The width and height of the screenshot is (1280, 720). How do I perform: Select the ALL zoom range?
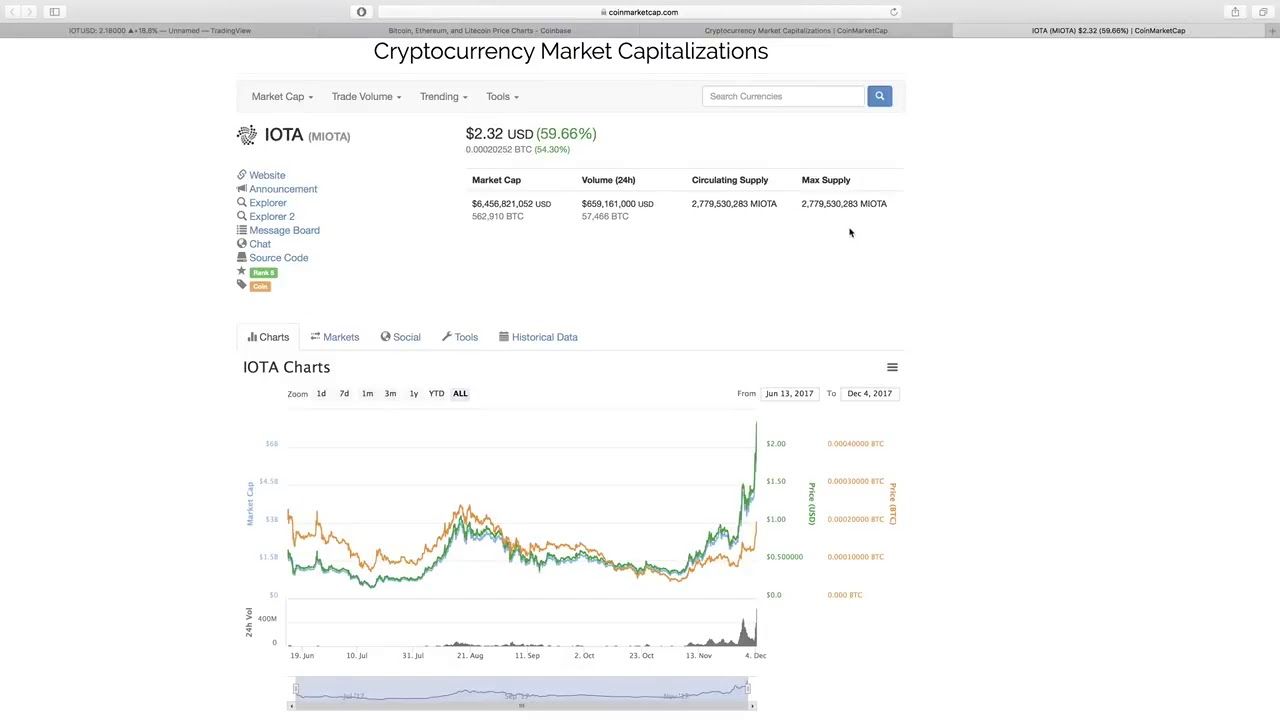click(460, 393)
